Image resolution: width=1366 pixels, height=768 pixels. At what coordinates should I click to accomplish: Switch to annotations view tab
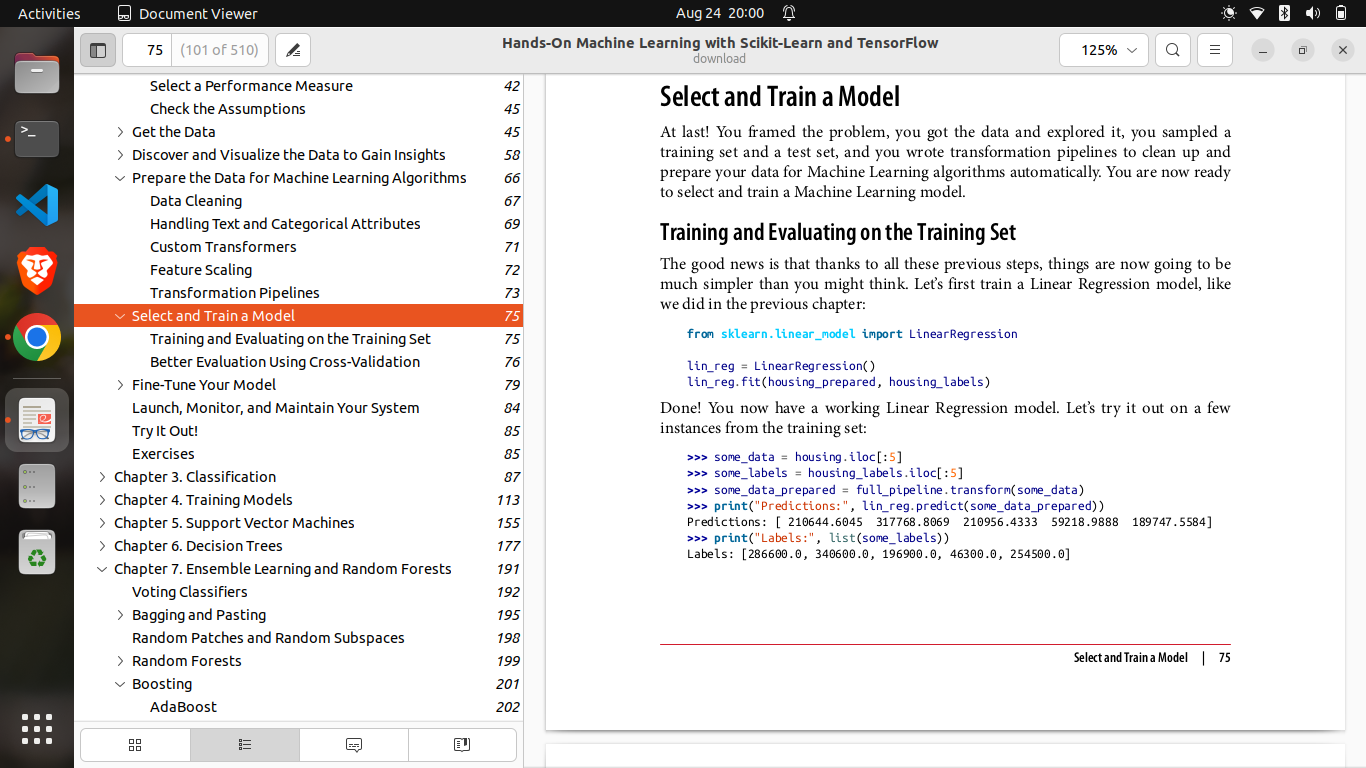coord(353,745)
